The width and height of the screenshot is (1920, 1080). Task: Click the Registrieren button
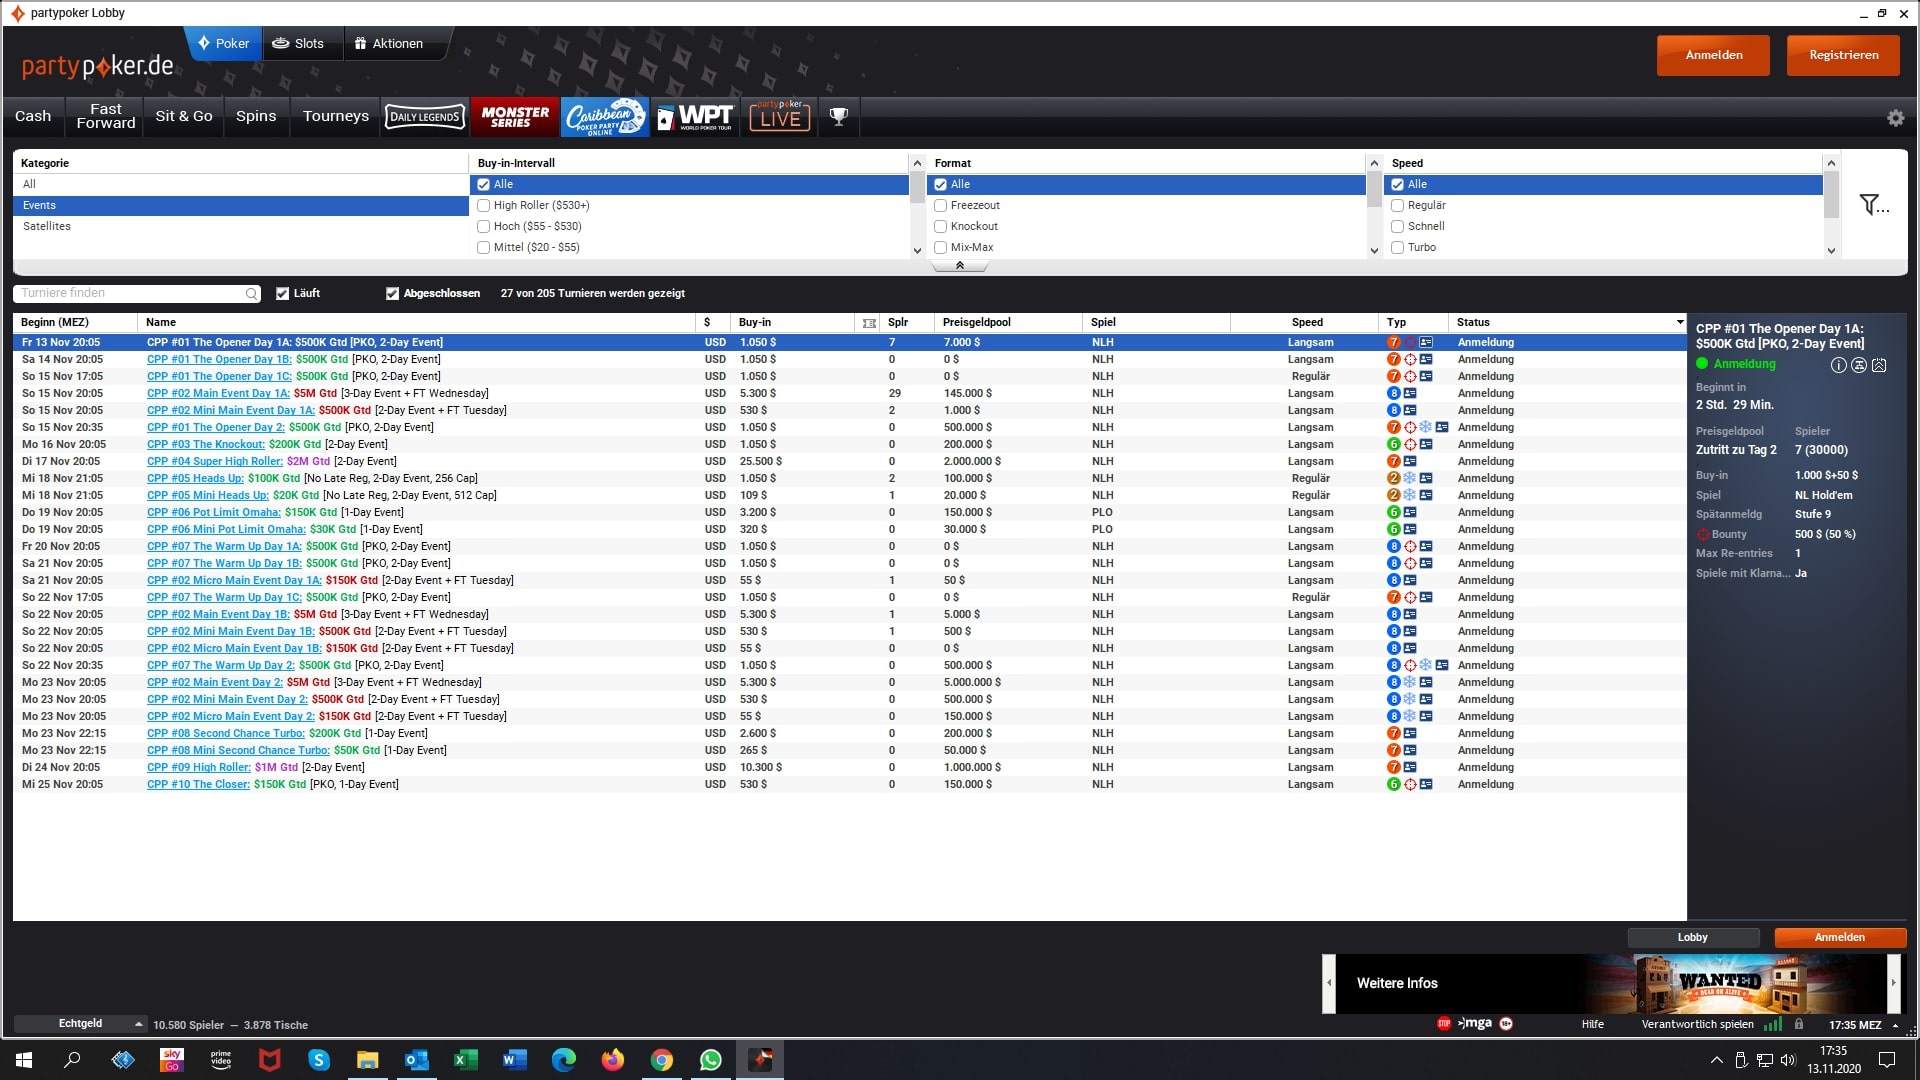tap(1843, 56)
